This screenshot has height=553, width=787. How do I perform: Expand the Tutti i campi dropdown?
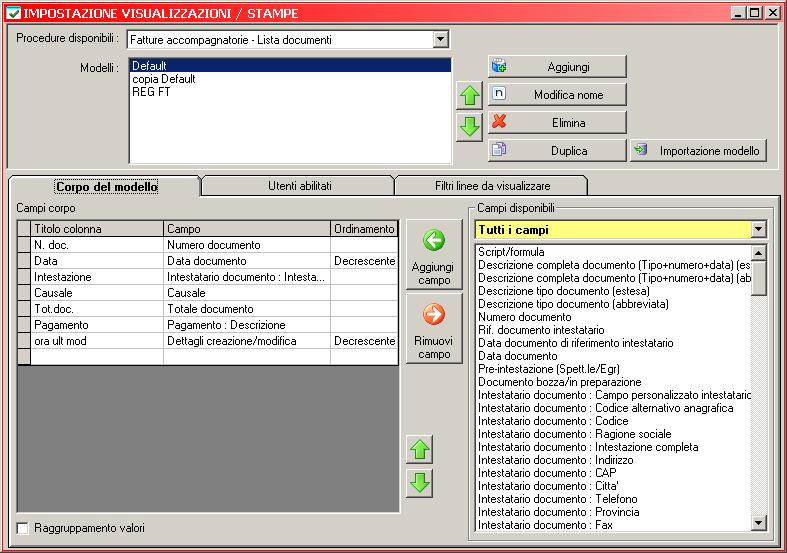758,230
